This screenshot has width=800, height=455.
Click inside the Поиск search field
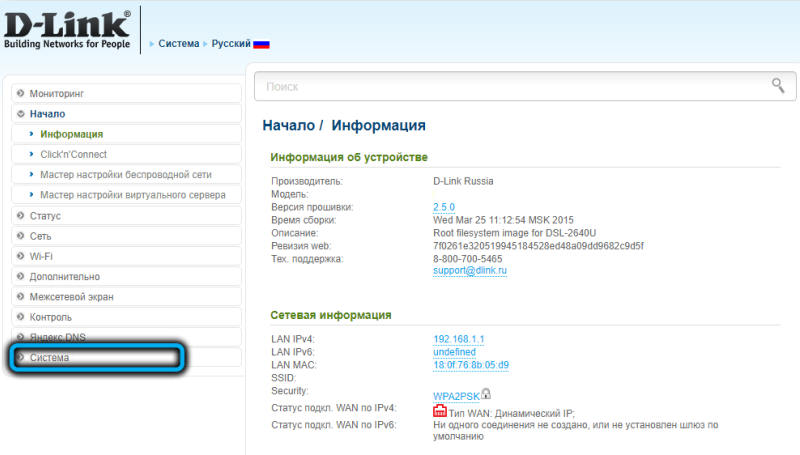[510, 87]
